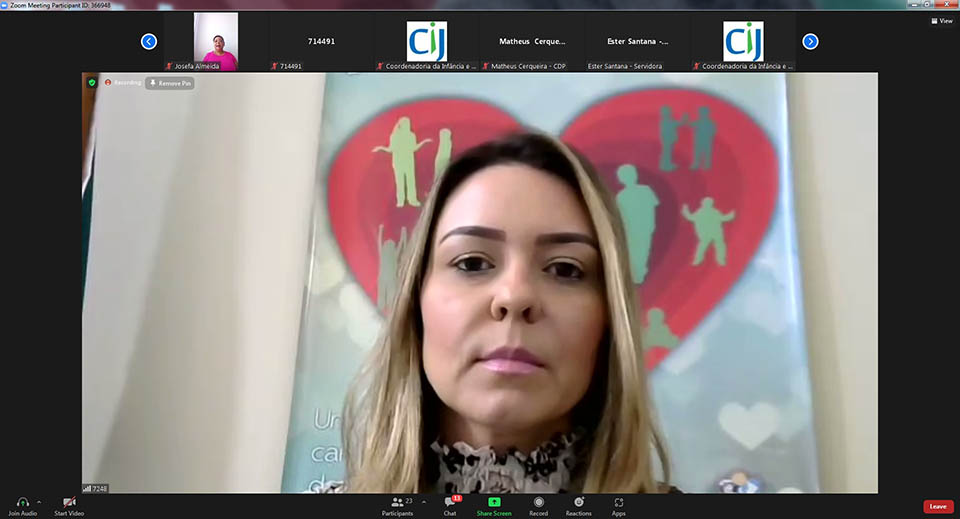The height and width of the screenshot is (519, 960).
Task: Click the green Share Screen icon
Action: [x=494, y=503]
